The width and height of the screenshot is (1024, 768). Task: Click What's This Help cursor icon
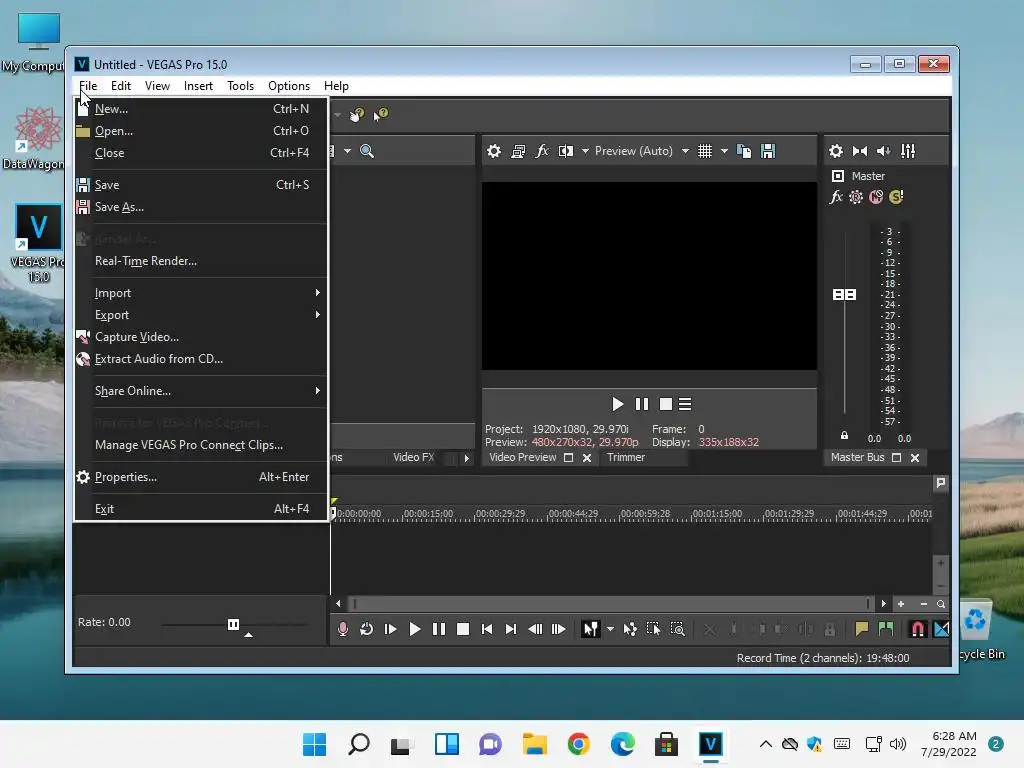point(381,115)
